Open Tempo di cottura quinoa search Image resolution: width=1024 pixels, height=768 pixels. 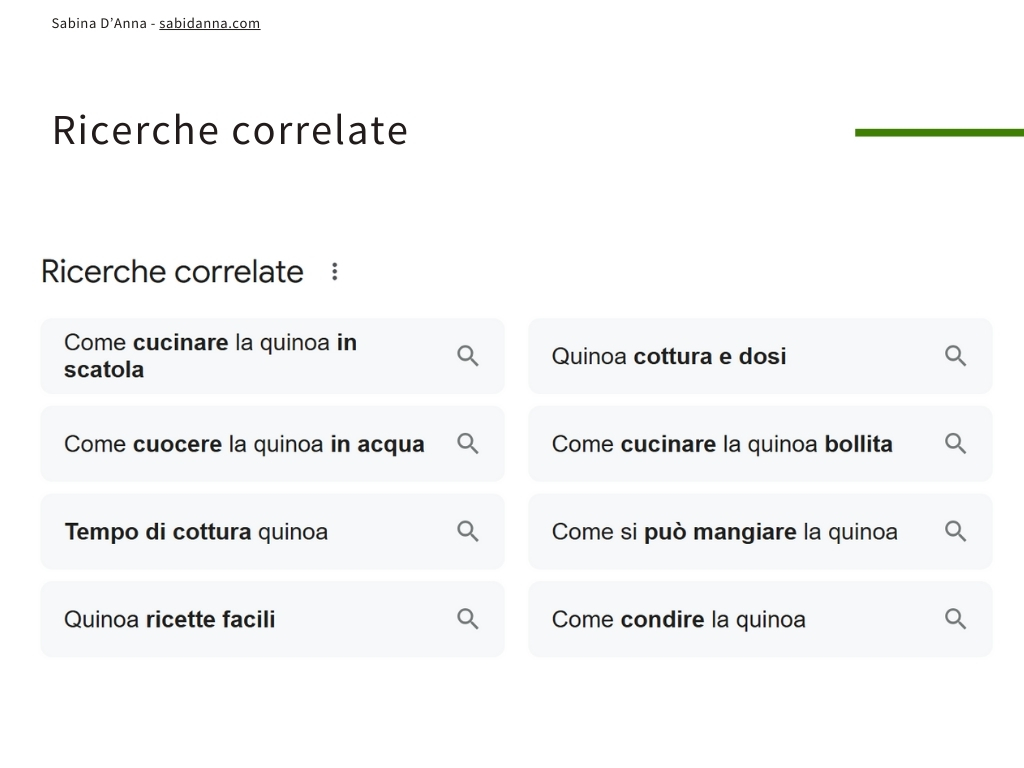272,531
